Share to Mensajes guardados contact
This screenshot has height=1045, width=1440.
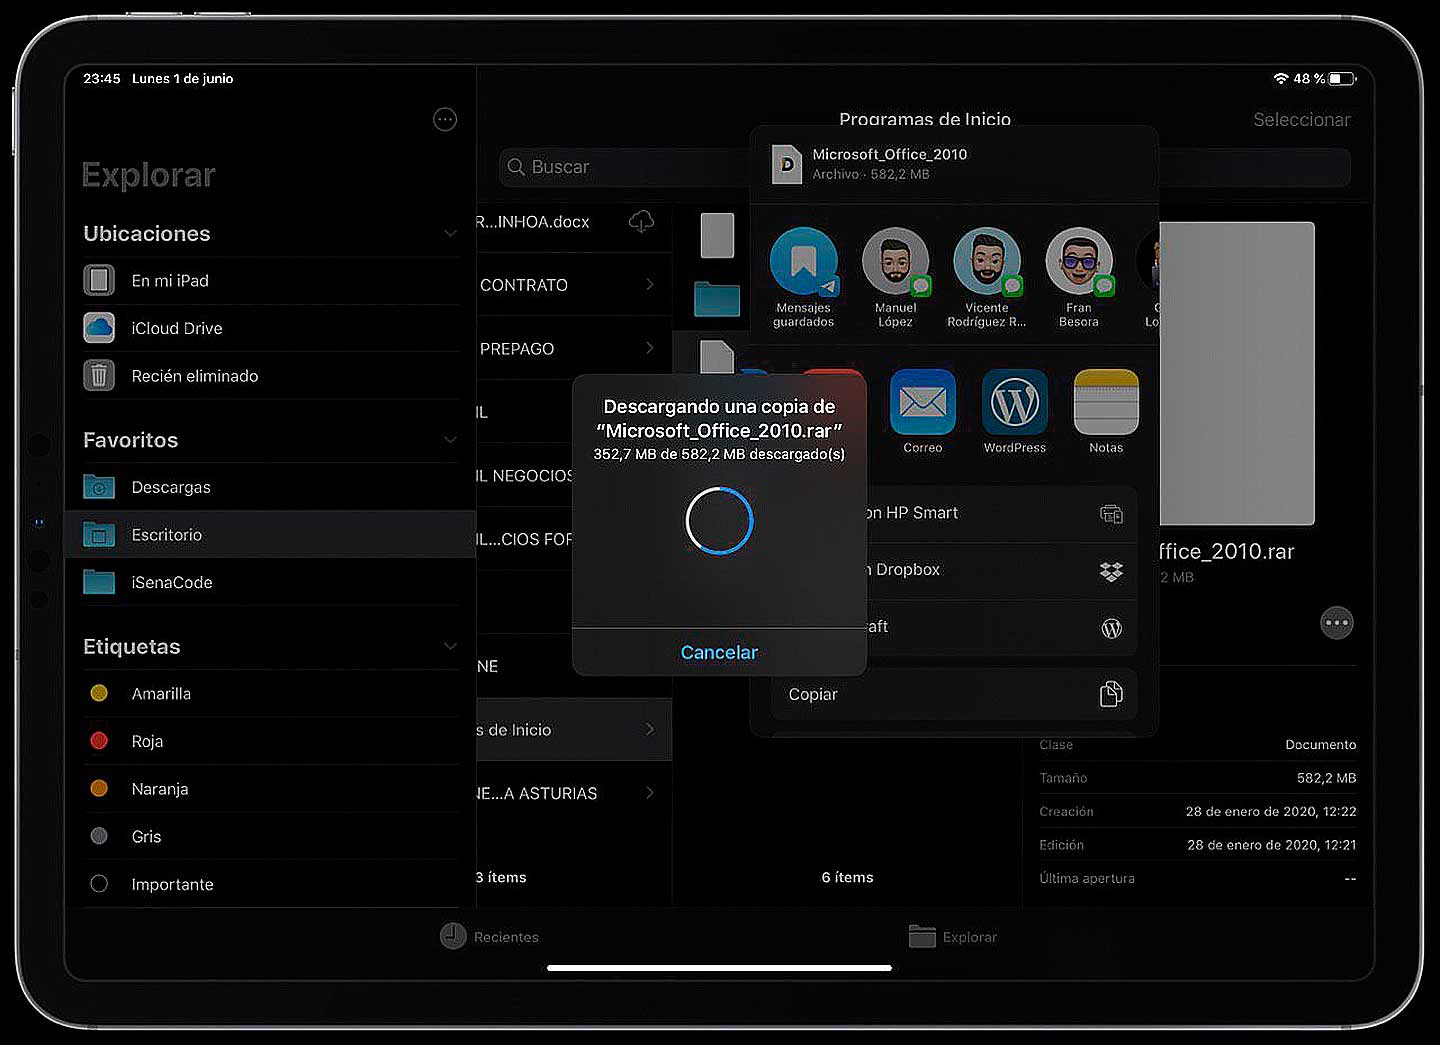tap(803, 278)
